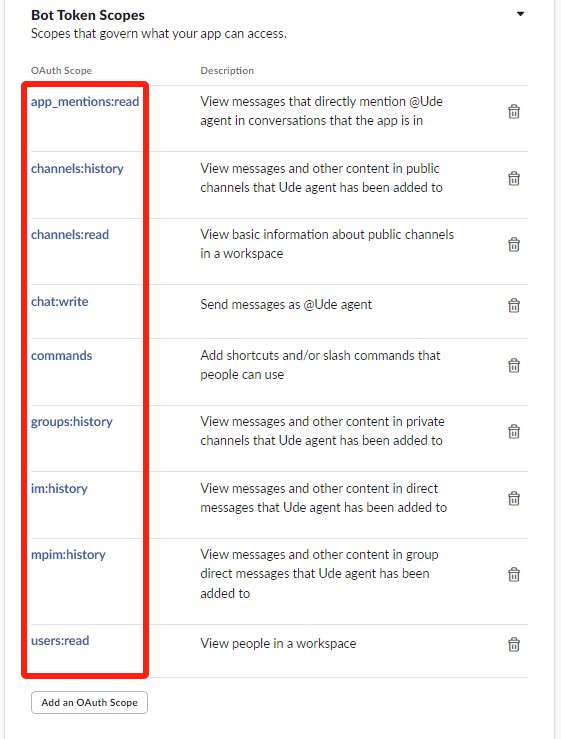Open the chat:write scope link
561x739 pixels.
click(x=59, y=302)
